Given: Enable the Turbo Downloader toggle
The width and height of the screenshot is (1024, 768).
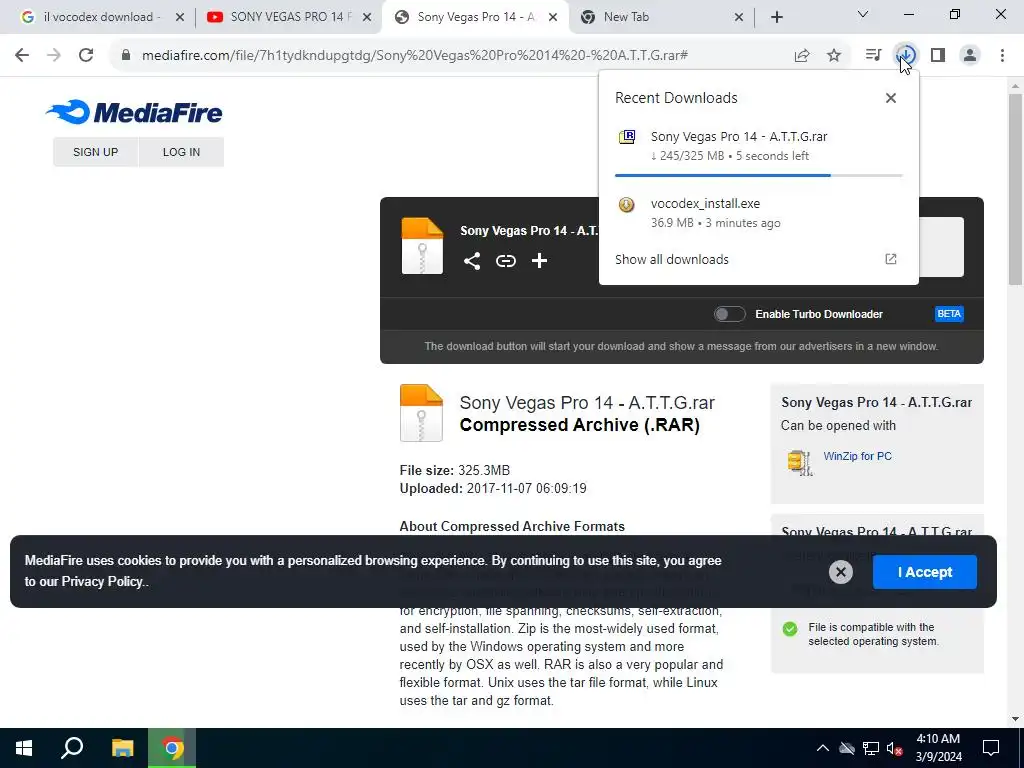Looking at the screenshot, I should pyautogui.click(x=729, y=314).
